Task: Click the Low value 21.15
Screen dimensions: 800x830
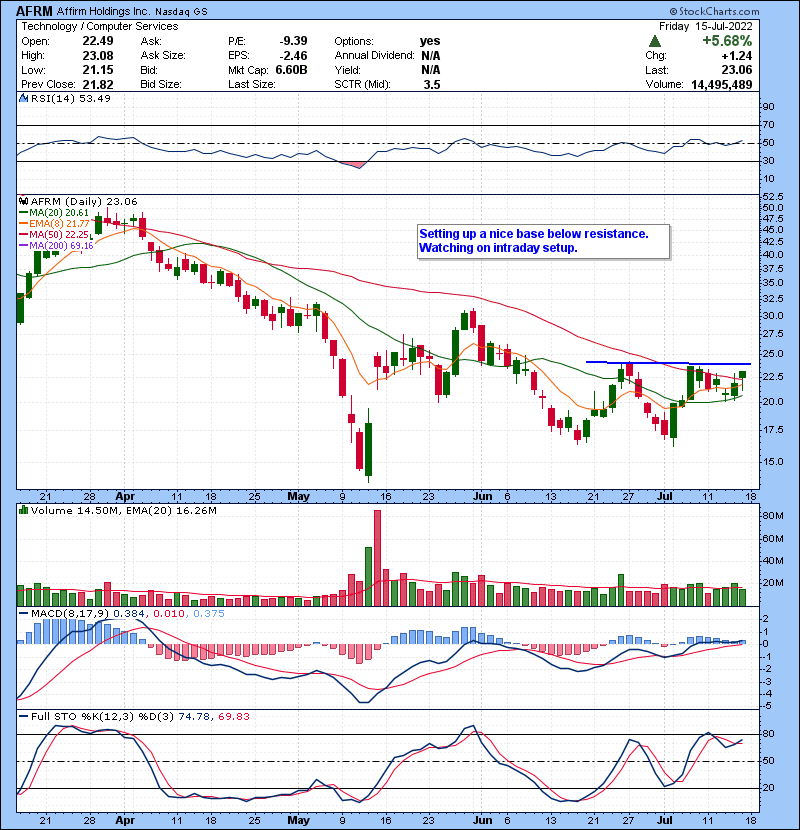Action: click(97, 70)
